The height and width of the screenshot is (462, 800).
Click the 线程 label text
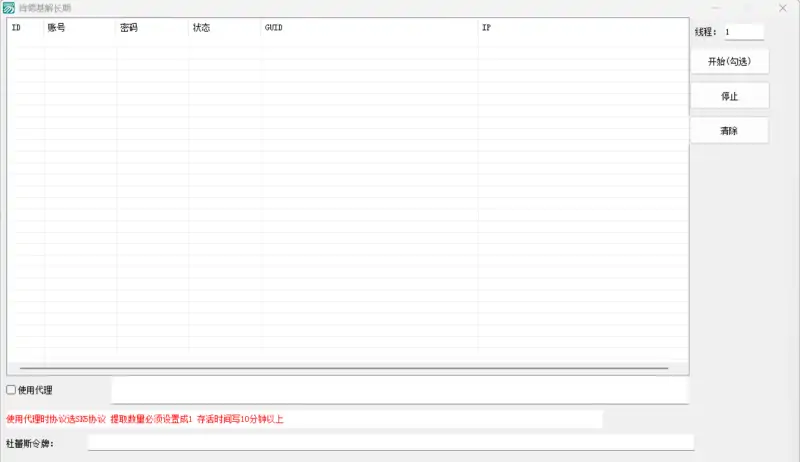tap(706, 33)
